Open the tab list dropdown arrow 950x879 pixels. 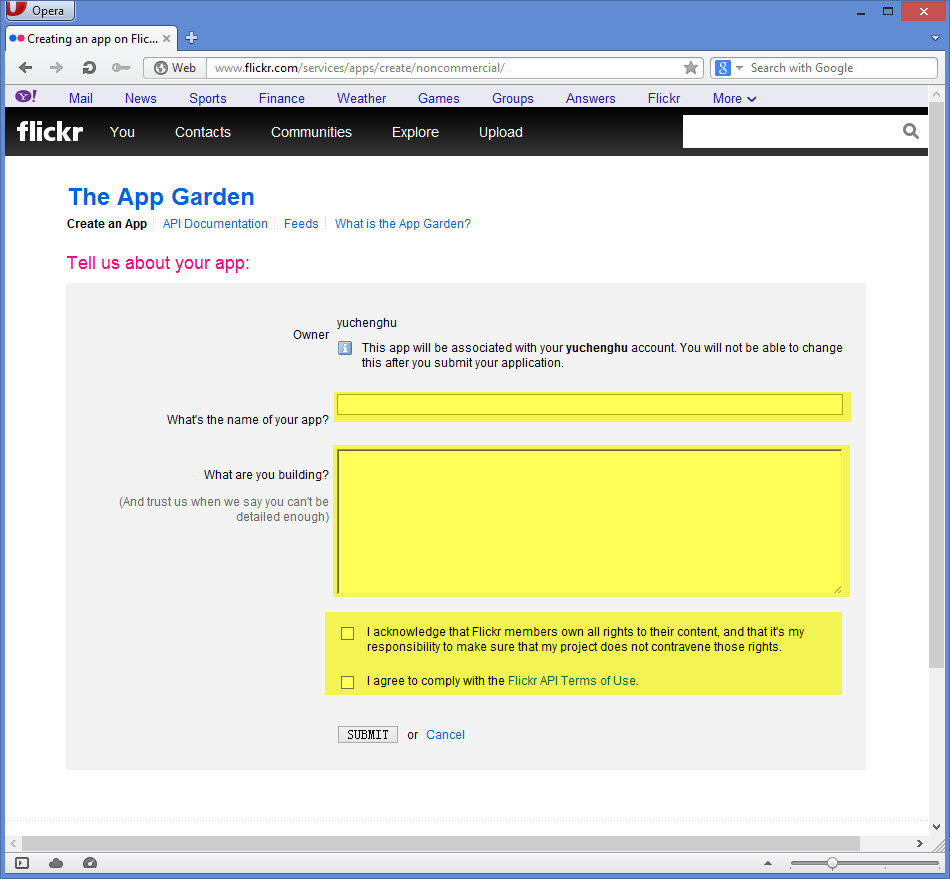935,38
